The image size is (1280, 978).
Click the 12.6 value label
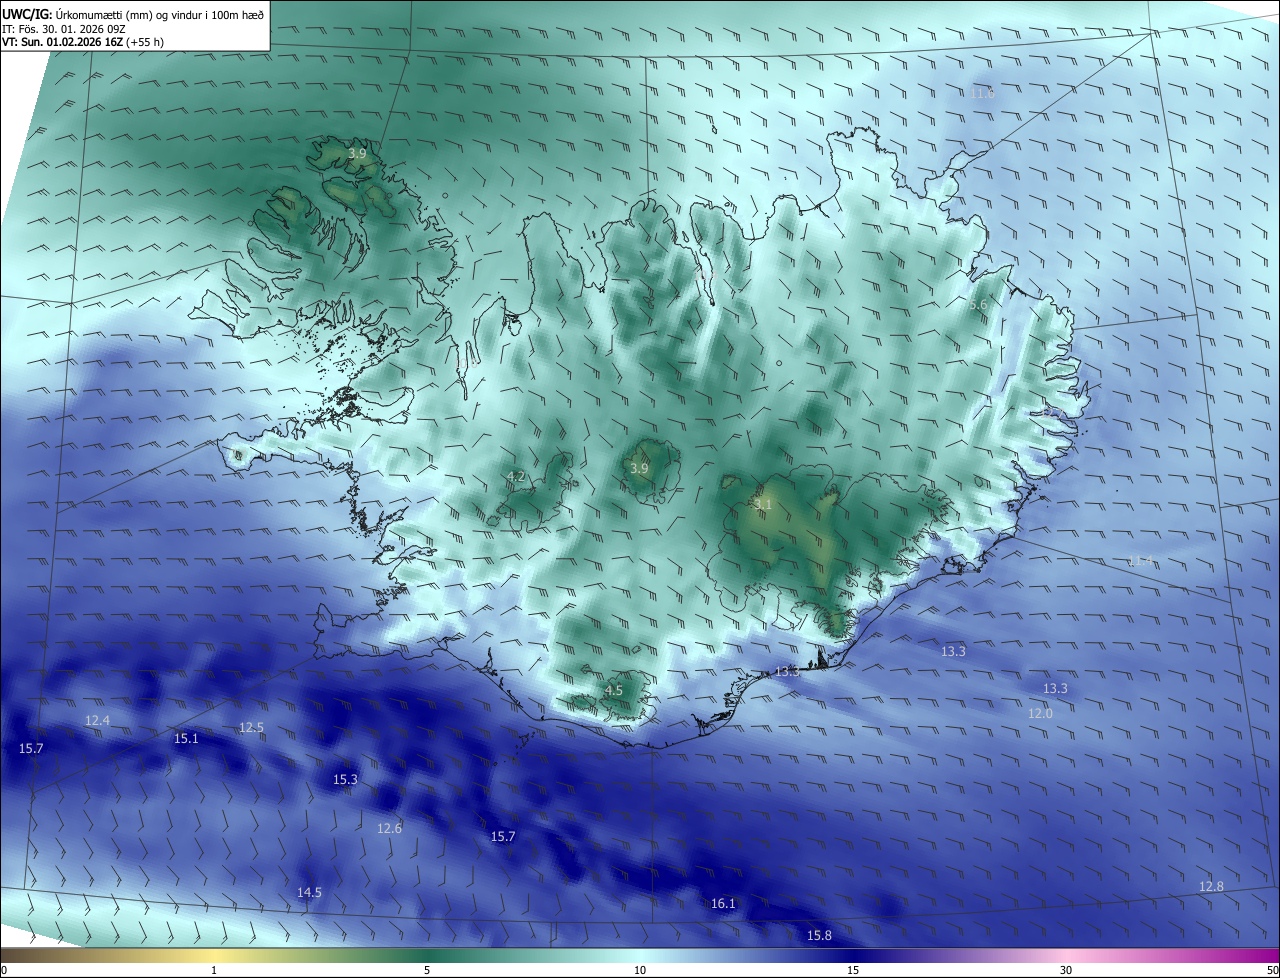389,829
